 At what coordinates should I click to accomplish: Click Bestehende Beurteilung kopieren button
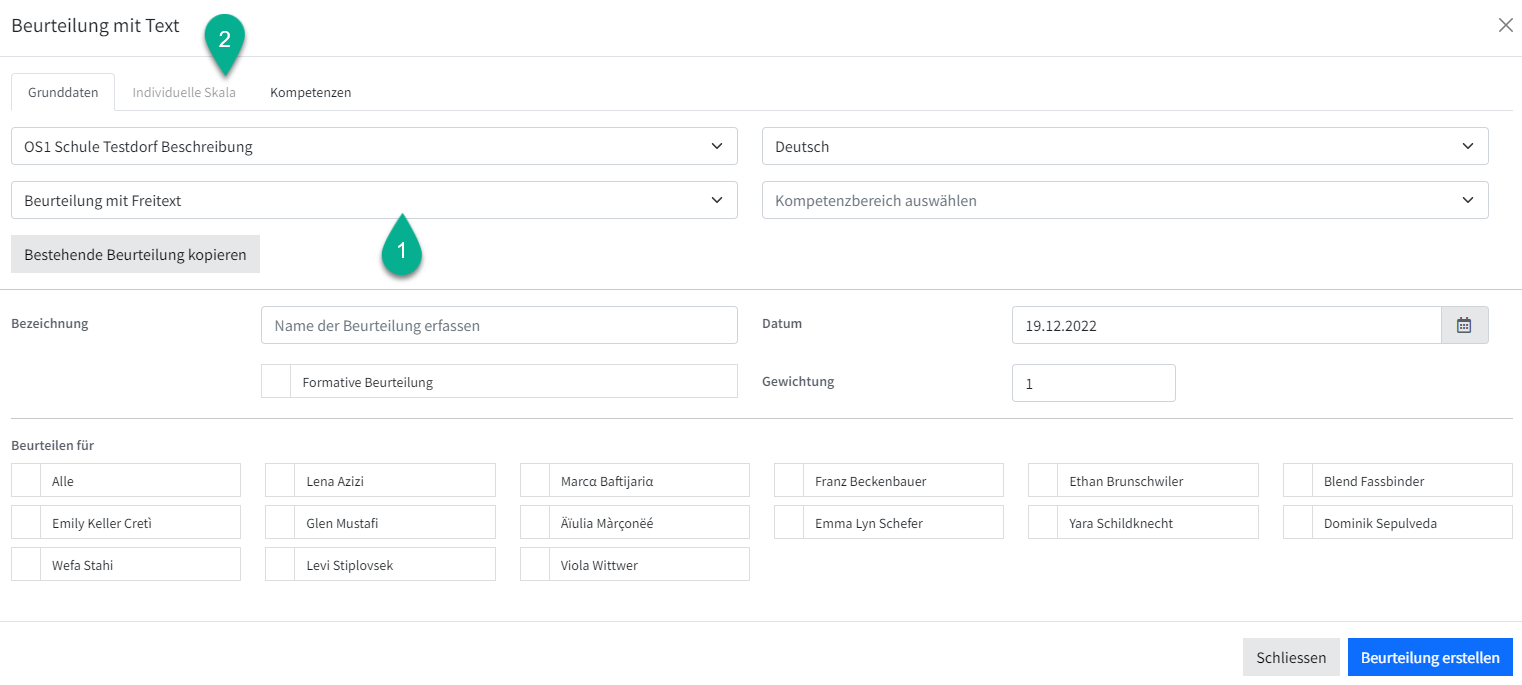135,254
